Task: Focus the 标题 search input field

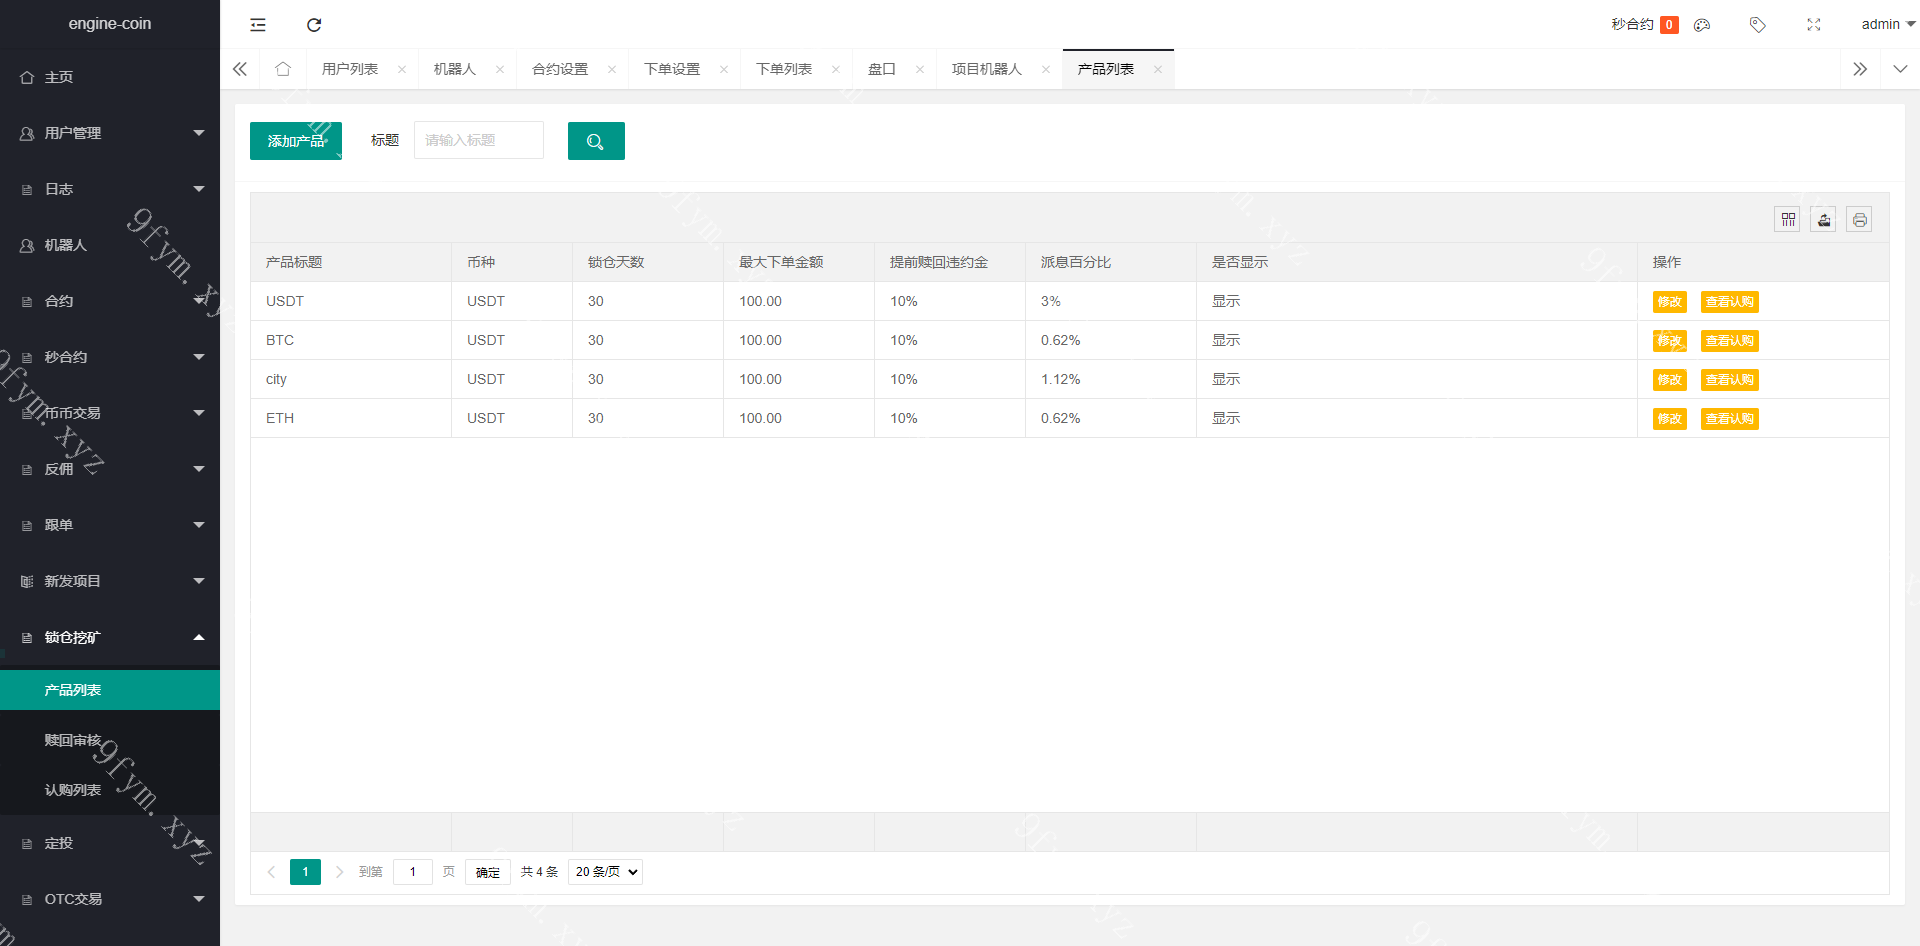Action: click(479, 140)
